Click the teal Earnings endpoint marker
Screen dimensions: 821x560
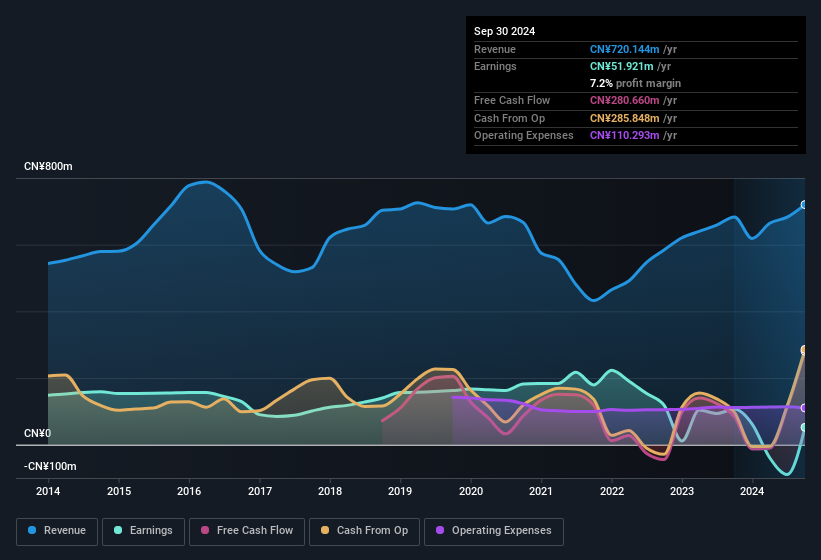[x=804, y=428]
